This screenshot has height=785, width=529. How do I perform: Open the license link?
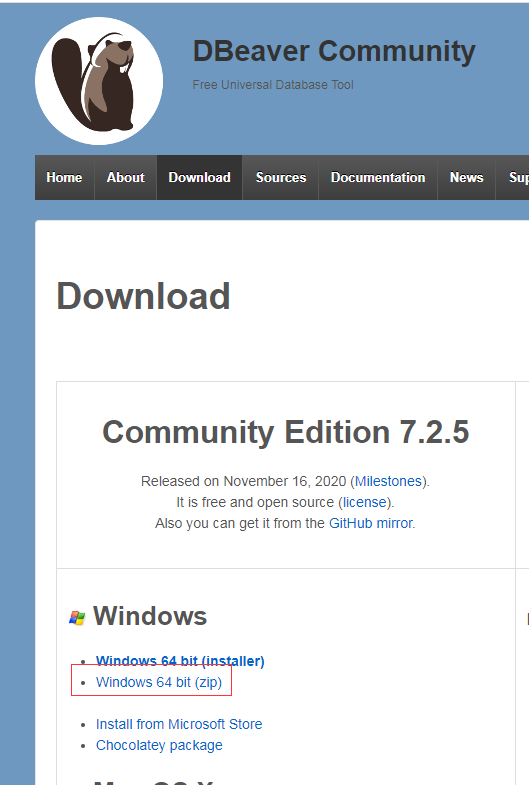[x=364, y=502]
